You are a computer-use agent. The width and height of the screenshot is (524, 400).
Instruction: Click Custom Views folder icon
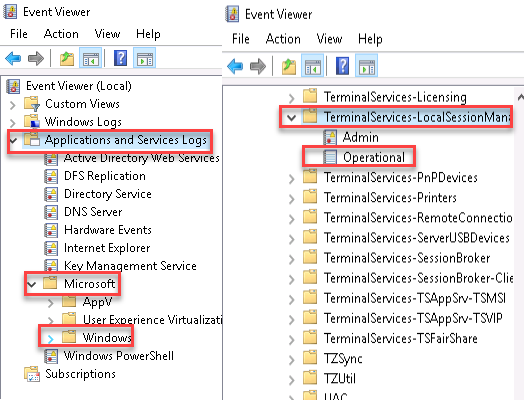(x=32, y=104)
